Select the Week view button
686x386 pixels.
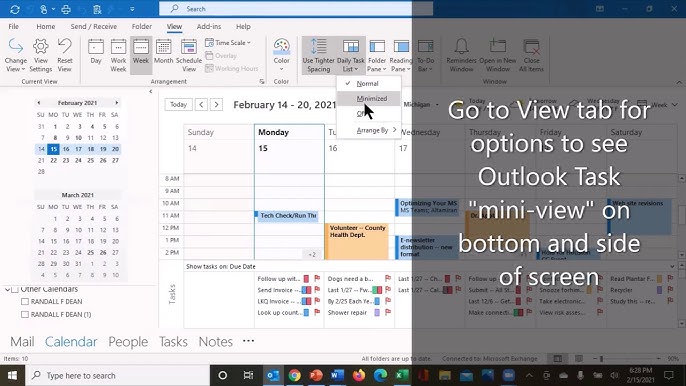coord(141,55)
